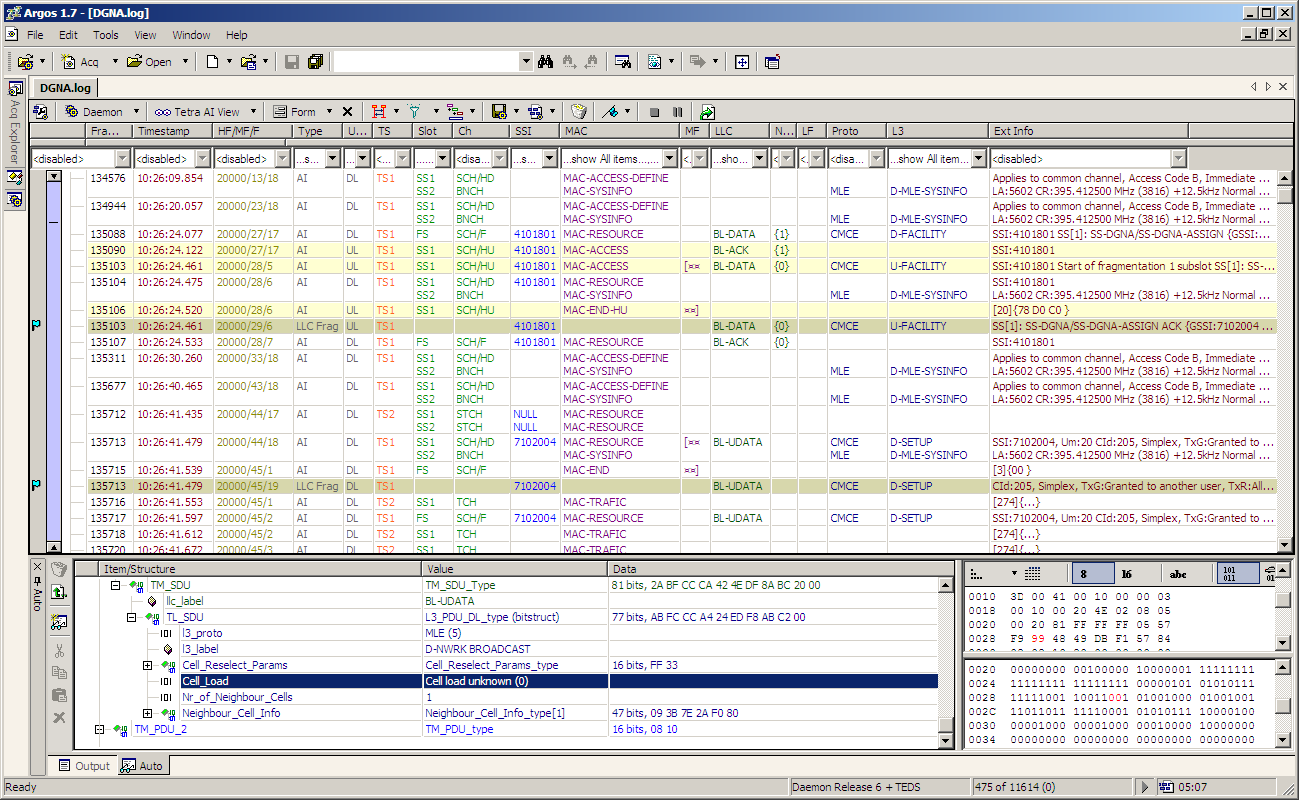The height and width of the screenshot is (800, 1299).
Task: Click the Save floppy disk icon
Action: click(292, 62)
